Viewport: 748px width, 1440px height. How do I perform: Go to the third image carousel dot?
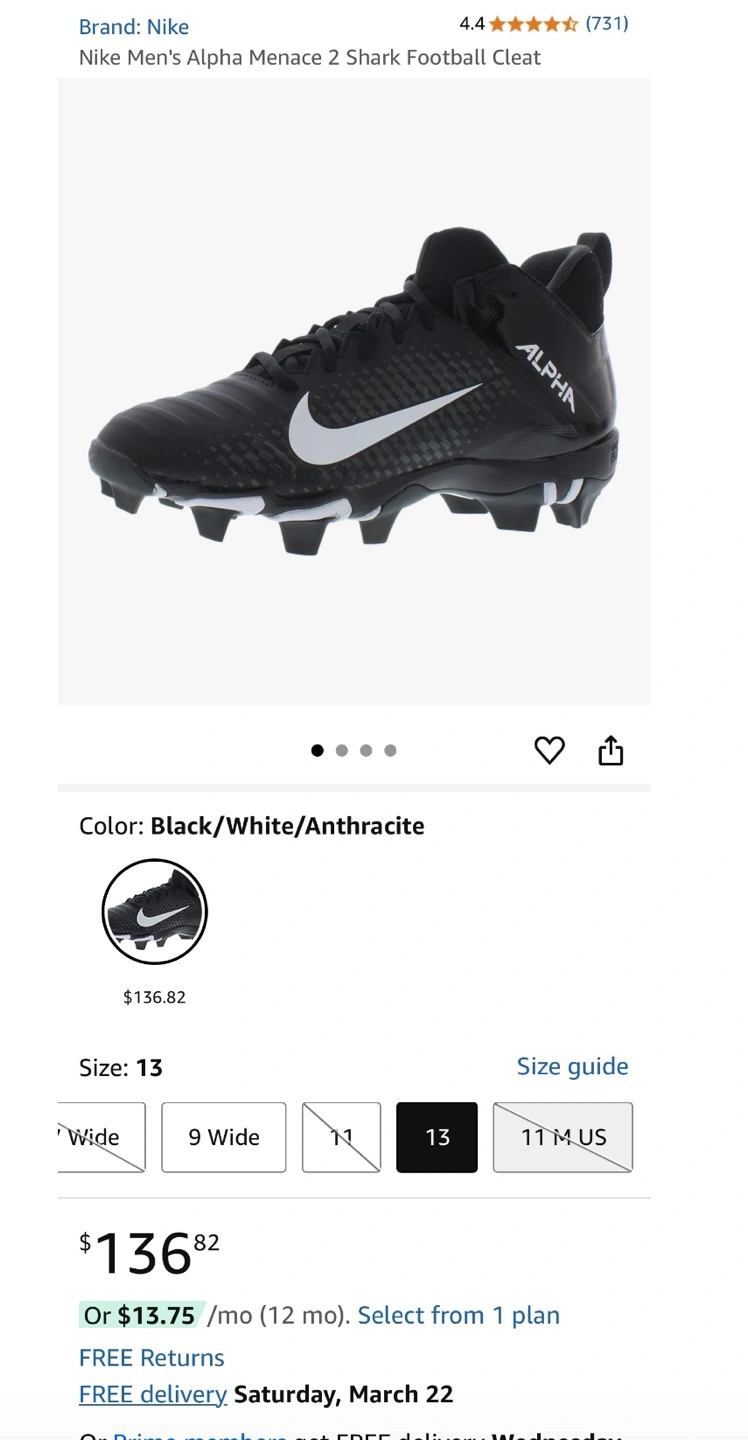click(x=366, y=751)
